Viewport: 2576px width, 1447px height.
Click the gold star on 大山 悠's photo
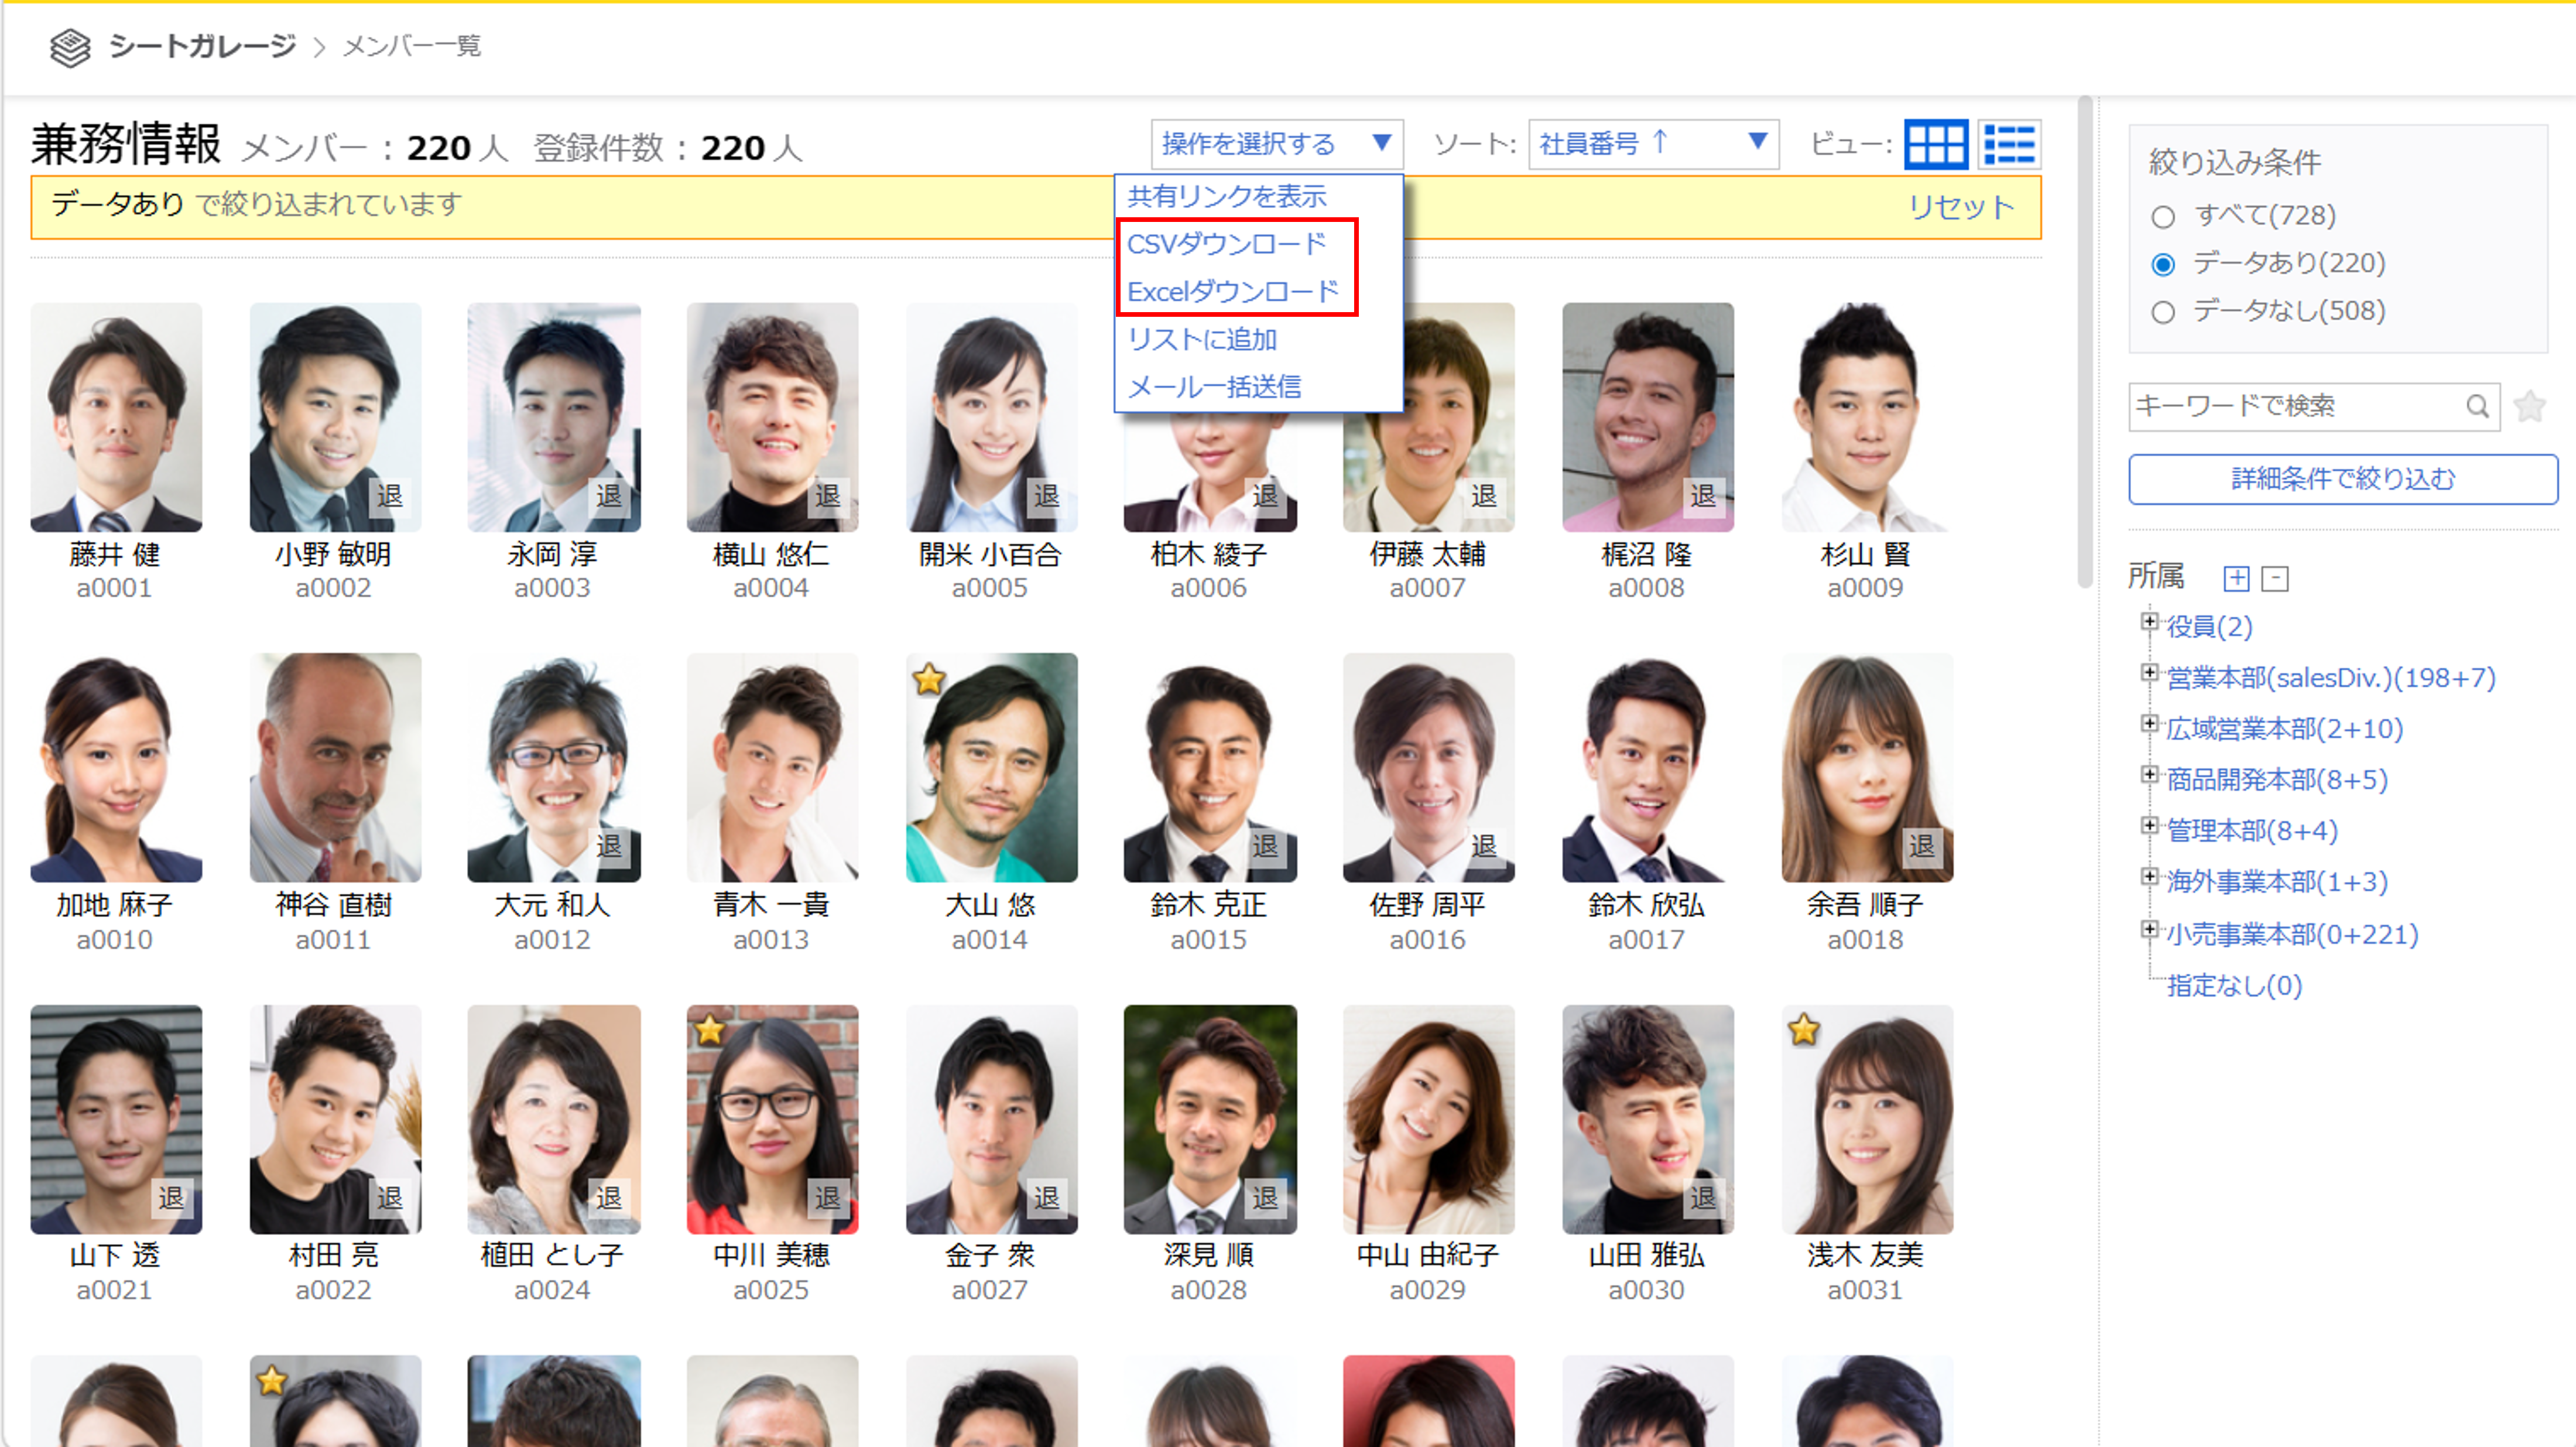(x=929, y=679)
